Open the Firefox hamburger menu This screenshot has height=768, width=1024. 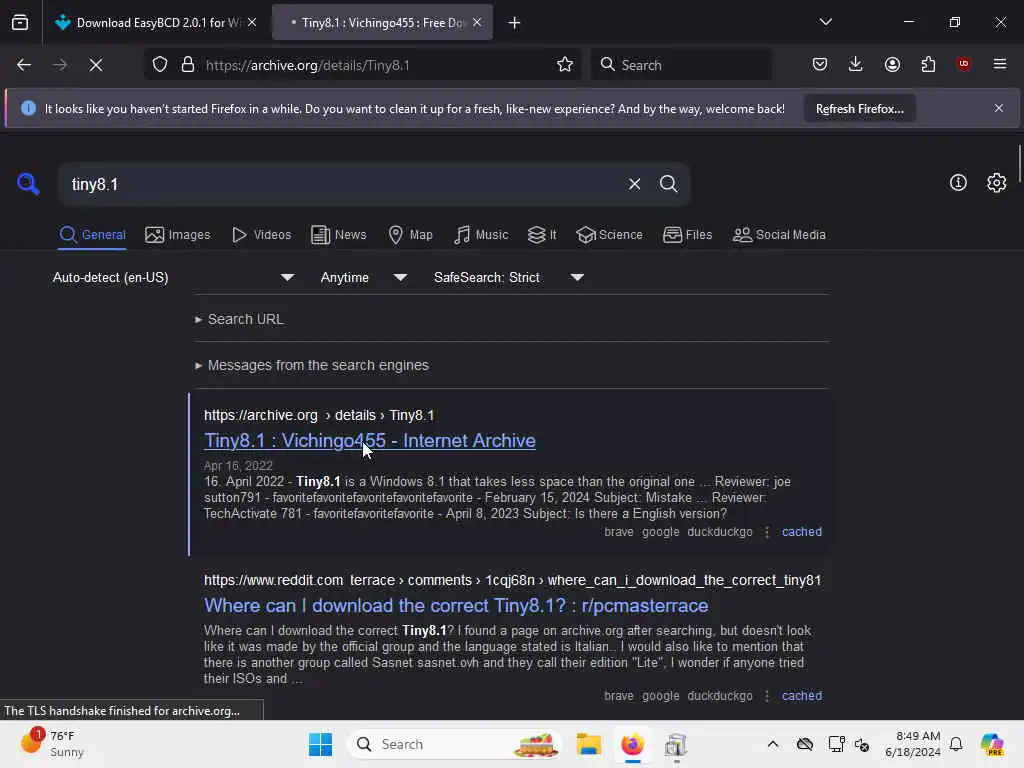coord(1000,64)
